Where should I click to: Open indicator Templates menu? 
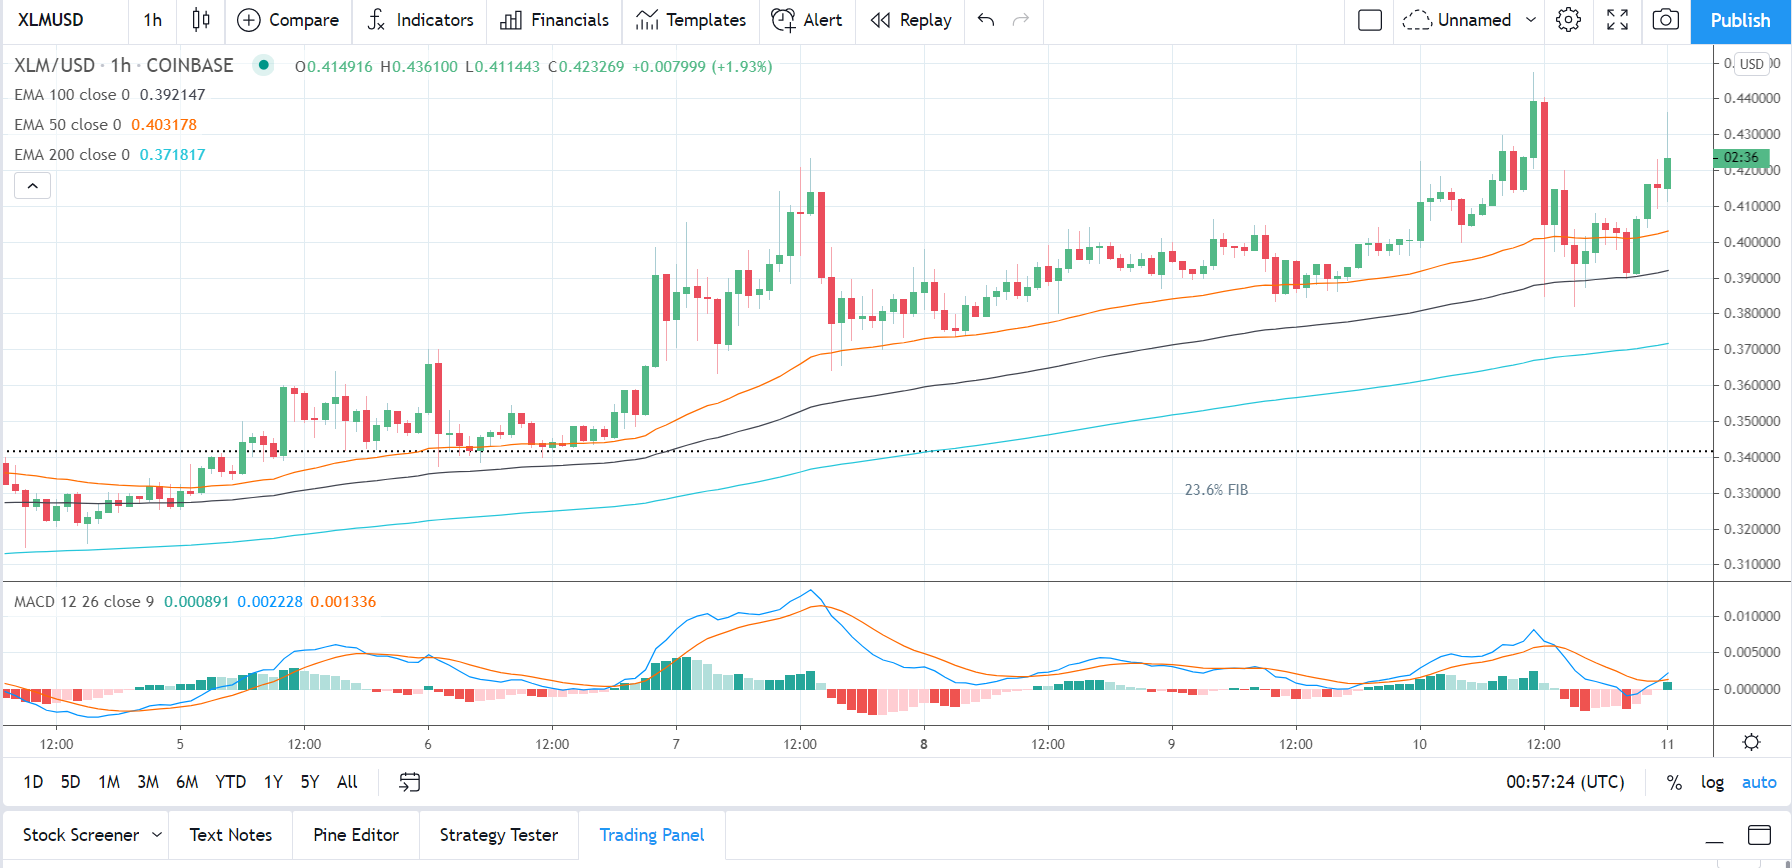click(x=691, y=20)
